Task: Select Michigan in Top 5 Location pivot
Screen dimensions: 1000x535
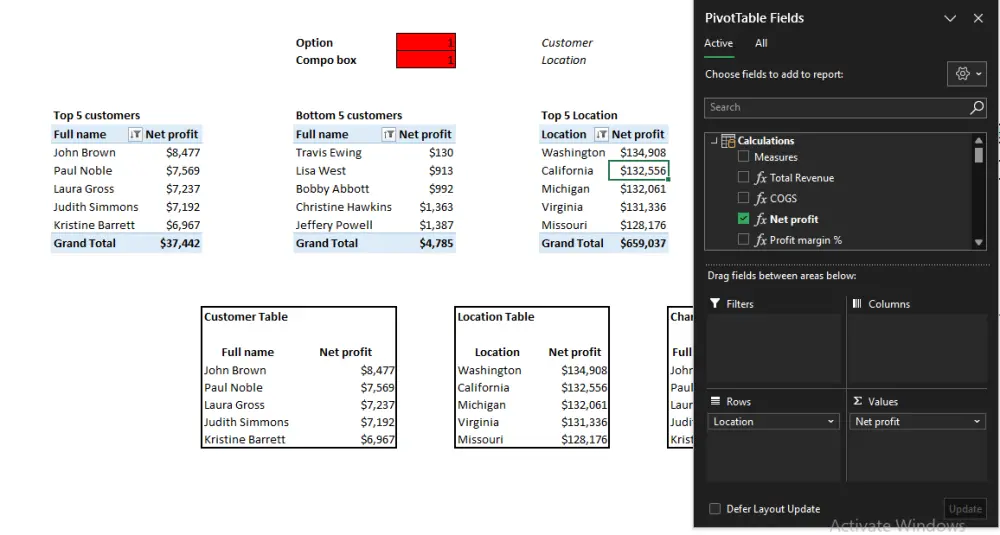Action: pyautogui.click(x=565, y=189)
